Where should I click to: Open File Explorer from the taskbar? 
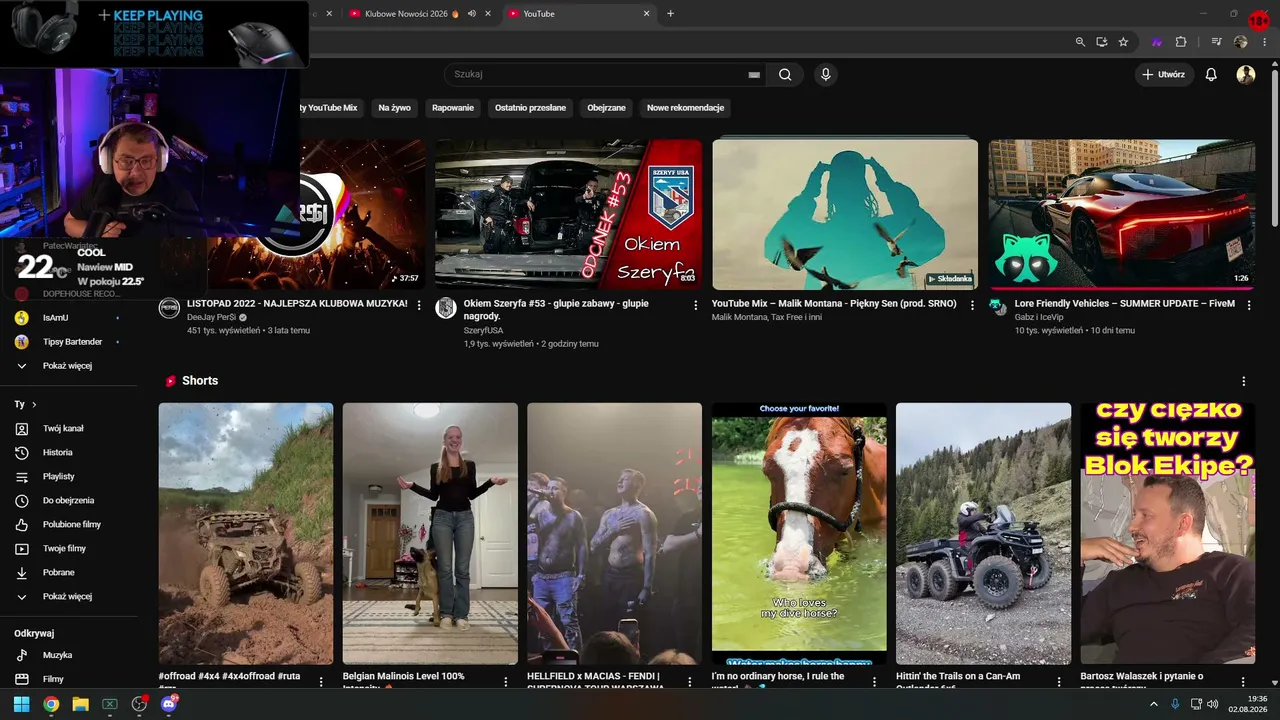click(80, 704)
